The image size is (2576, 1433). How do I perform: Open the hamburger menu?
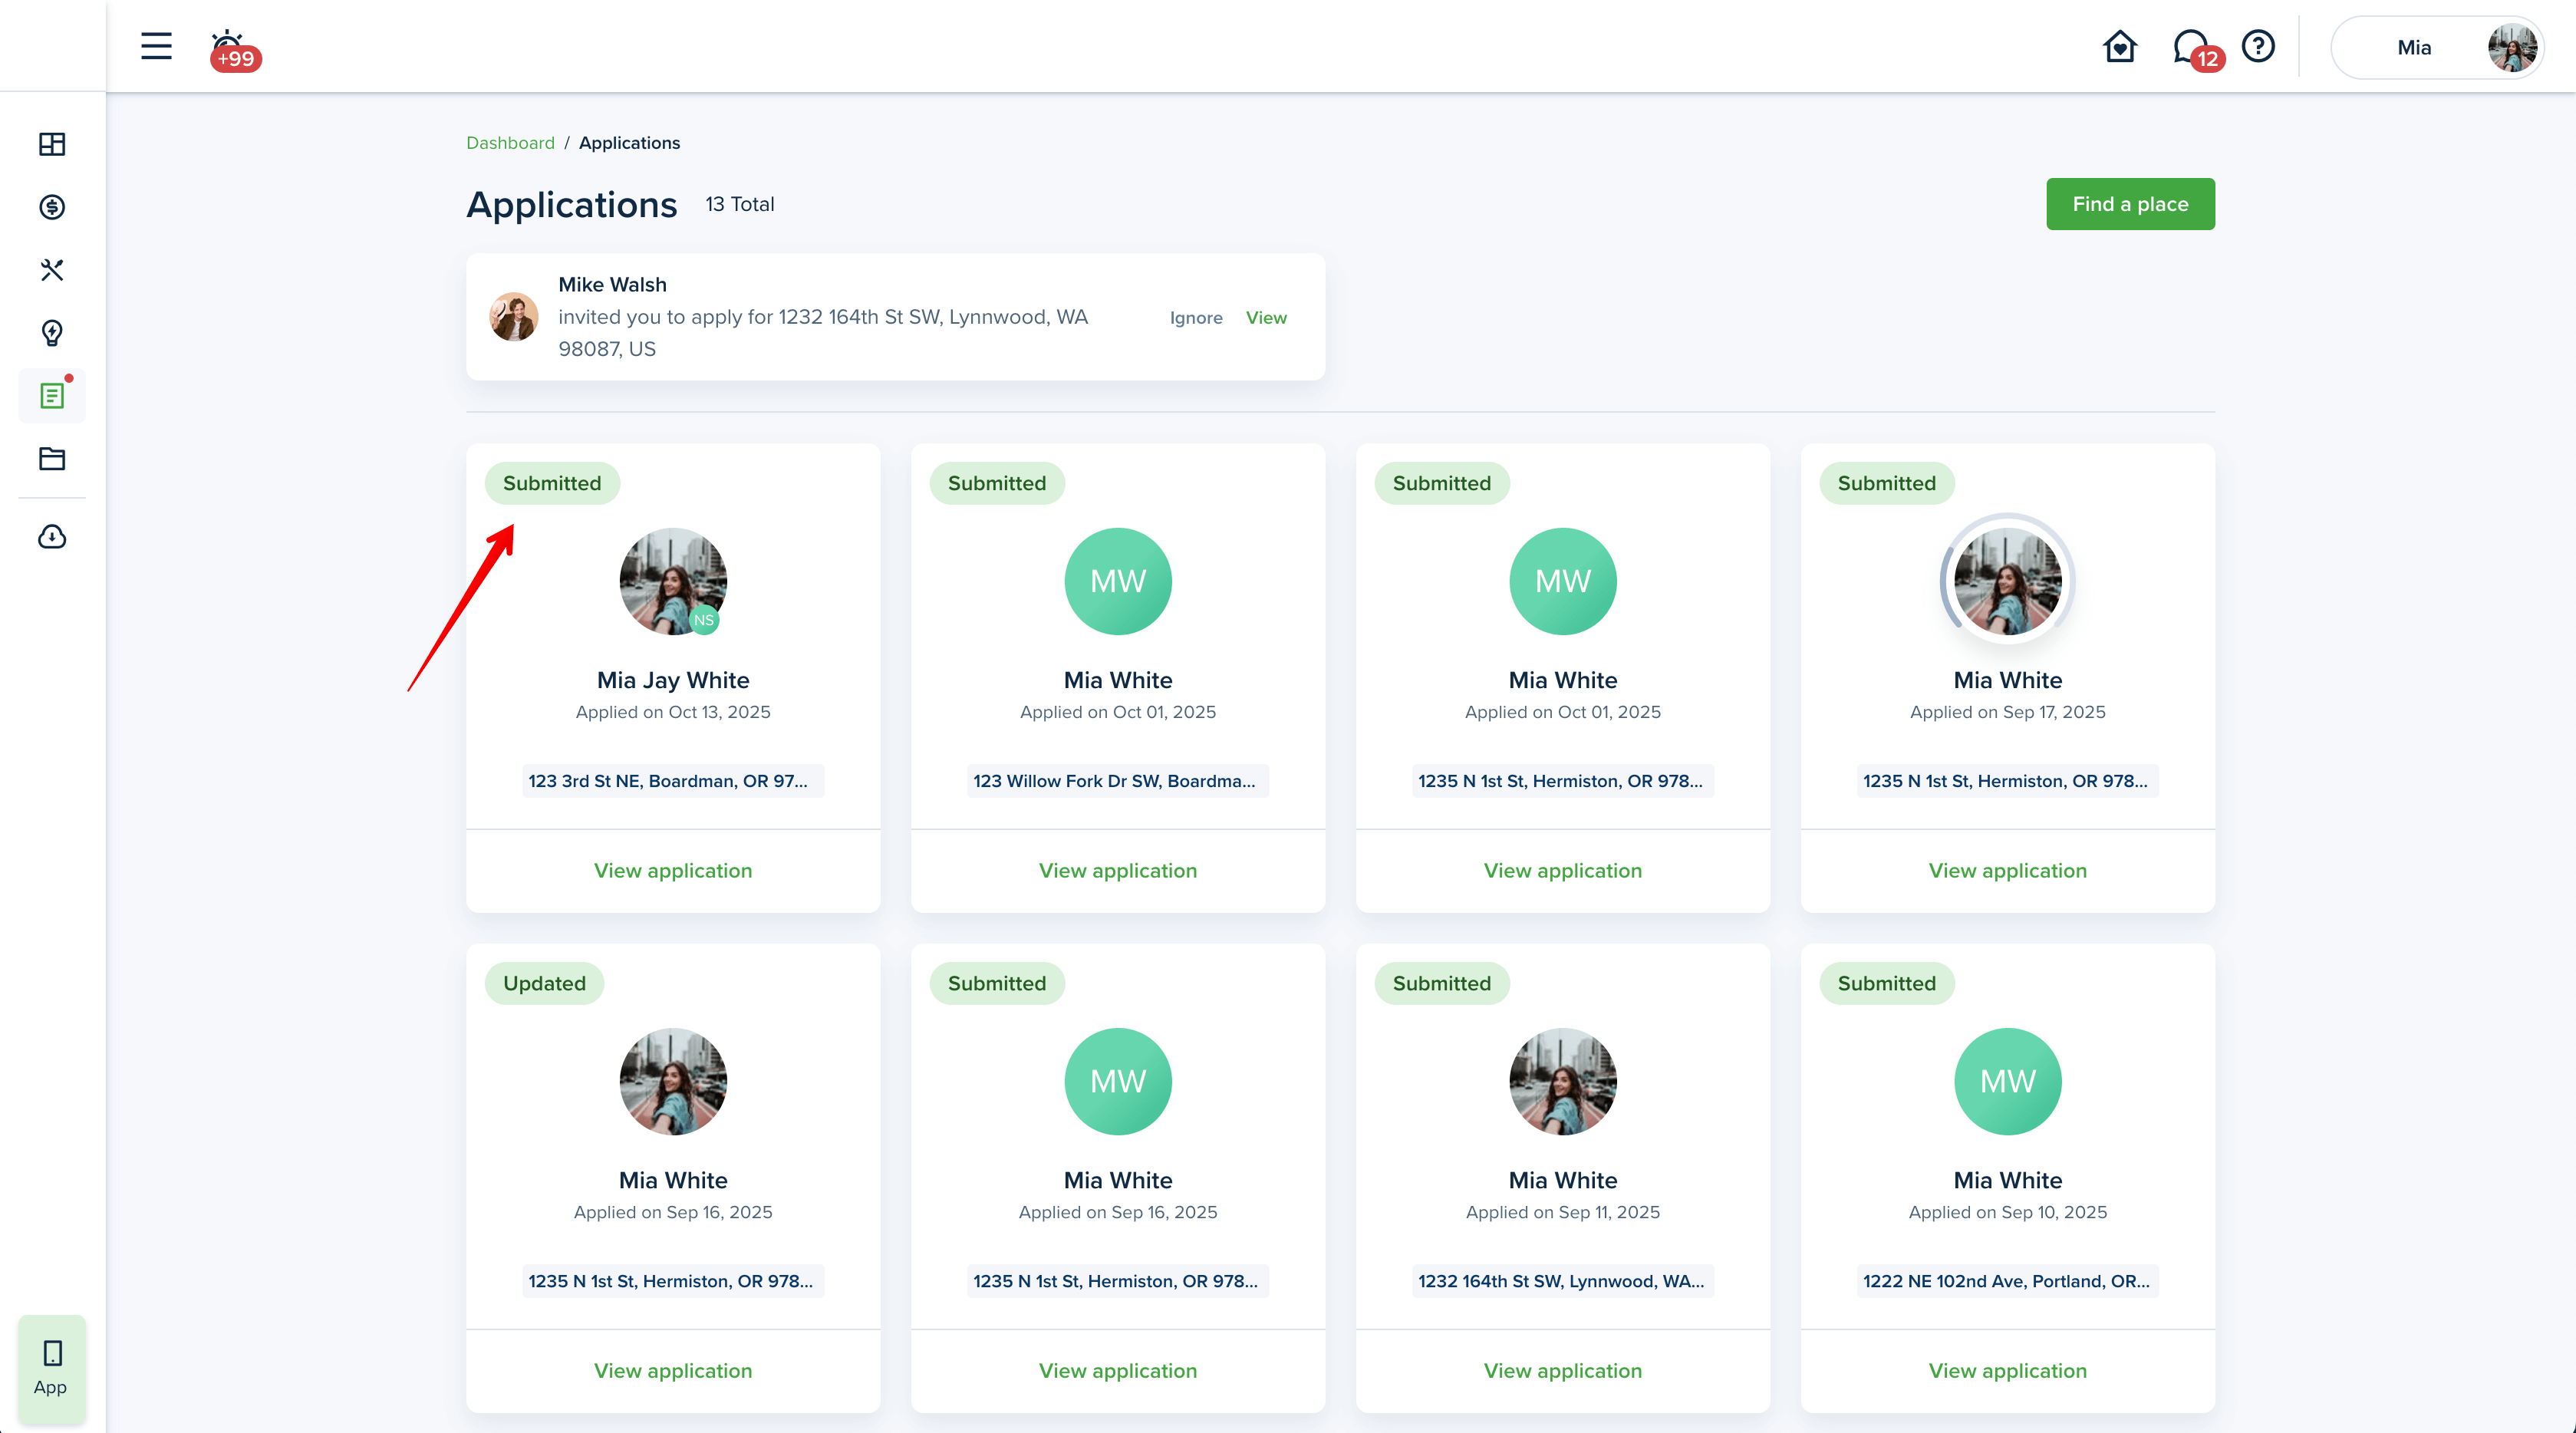[156, 46]
